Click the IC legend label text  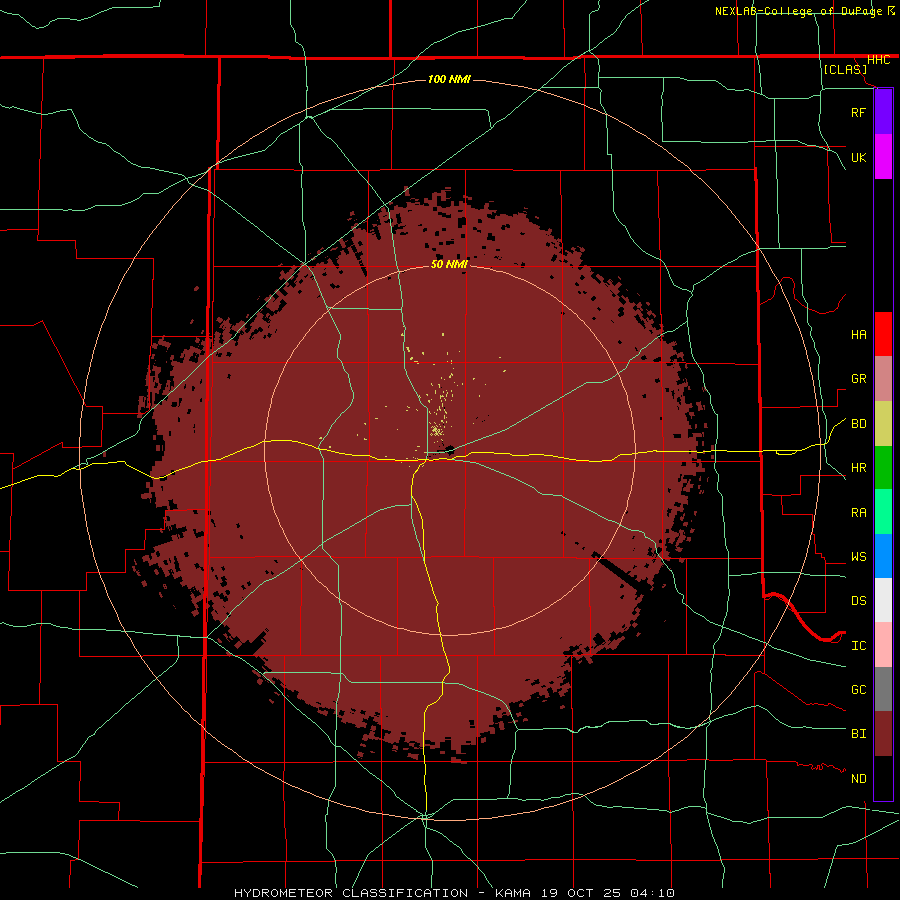(x=858, y=646)
